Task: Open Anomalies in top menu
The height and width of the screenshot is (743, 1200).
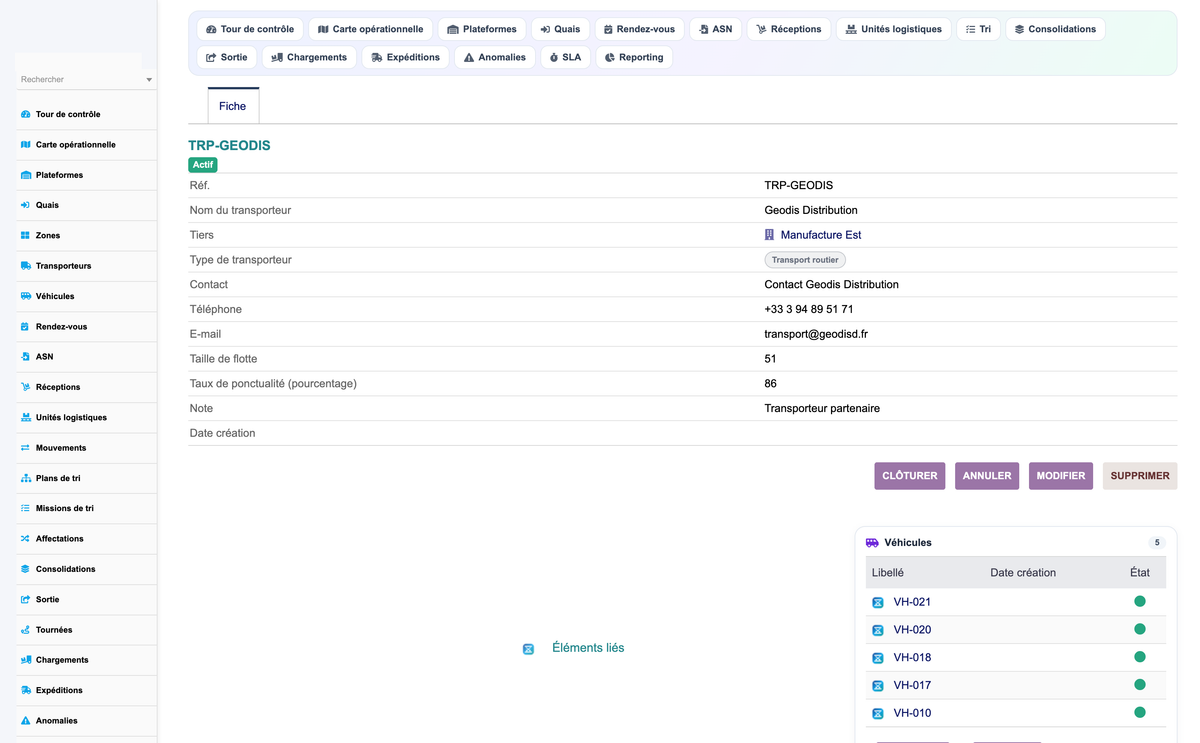Action: [495, 57]
